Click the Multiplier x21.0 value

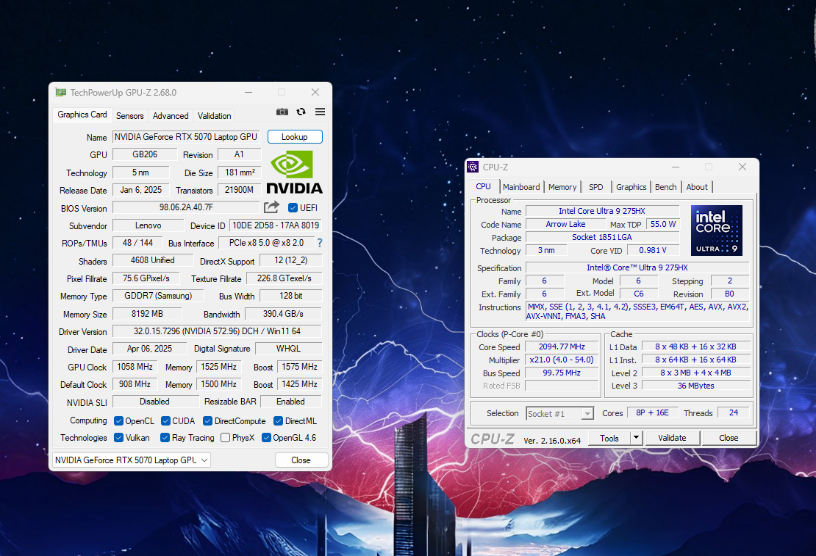coord(562,360)
